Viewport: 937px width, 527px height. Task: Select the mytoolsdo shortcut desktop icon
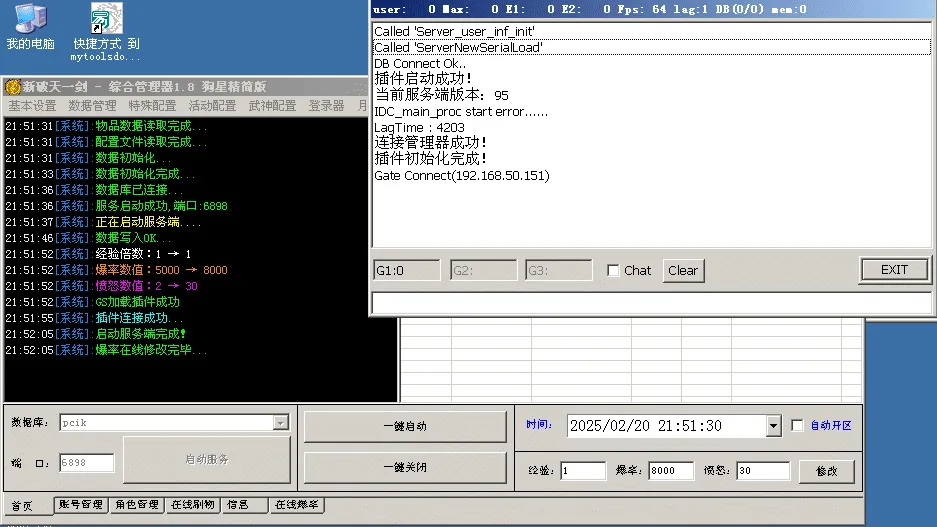point(106,32)
